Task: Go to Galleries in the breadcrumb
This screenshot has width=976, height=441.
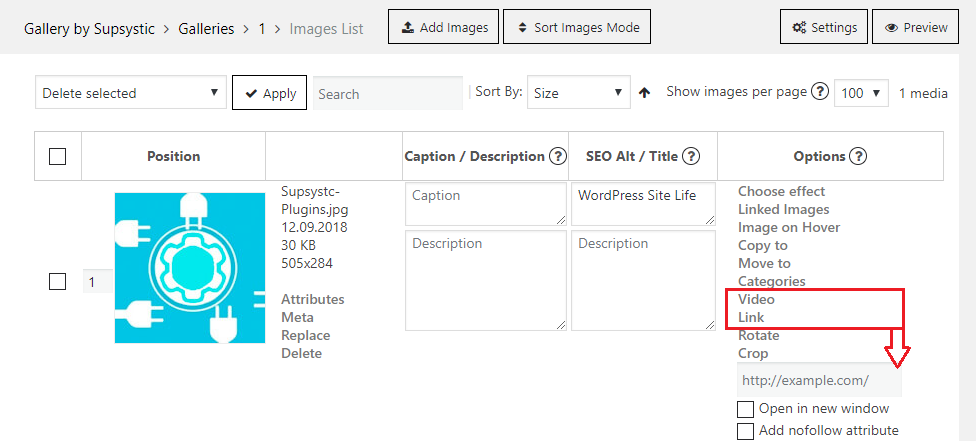Action: [x=206, y=29]
